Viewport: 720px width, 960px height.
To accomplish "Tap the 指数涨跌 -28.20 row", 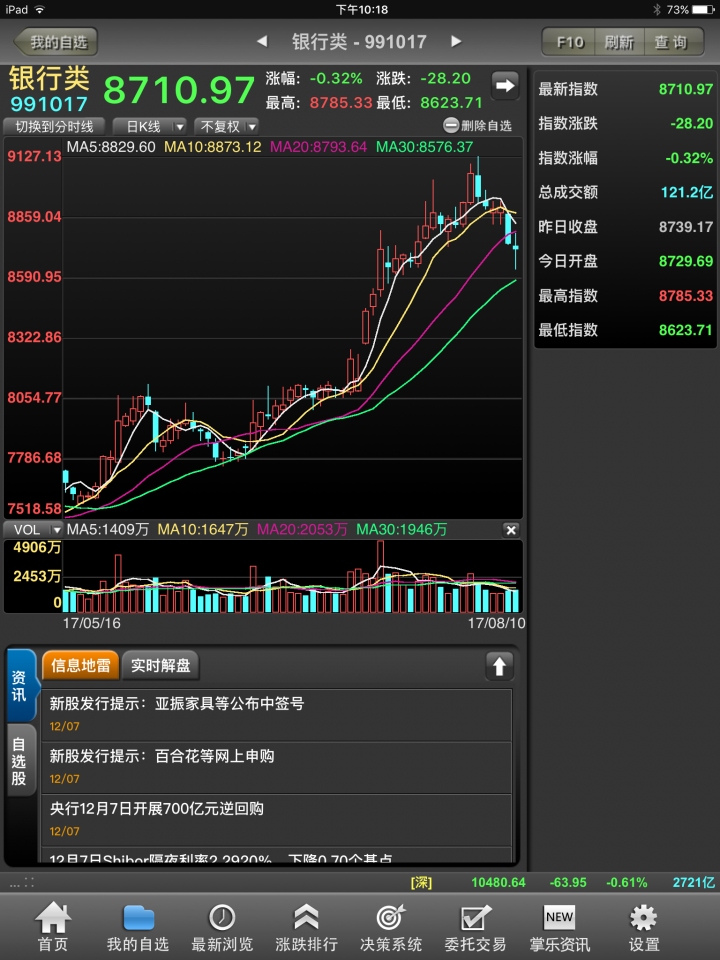I will 625,124.
